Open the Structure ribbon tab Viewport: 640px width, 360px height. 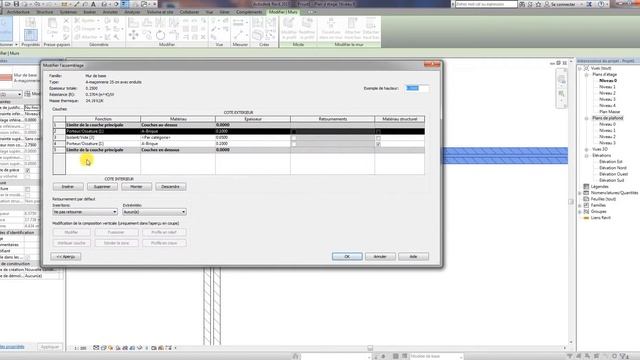45,12
